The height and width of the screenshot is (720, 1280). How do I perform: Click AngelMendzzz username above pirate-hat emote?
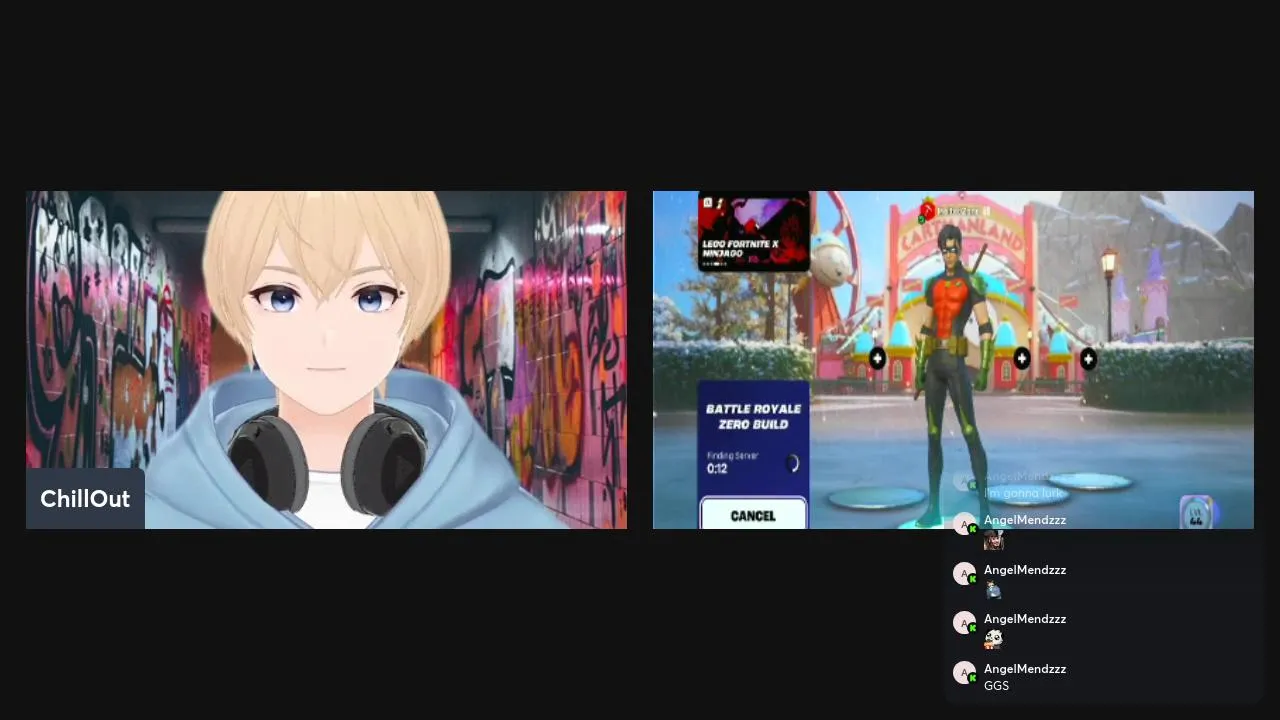(x=1025, y=520)
